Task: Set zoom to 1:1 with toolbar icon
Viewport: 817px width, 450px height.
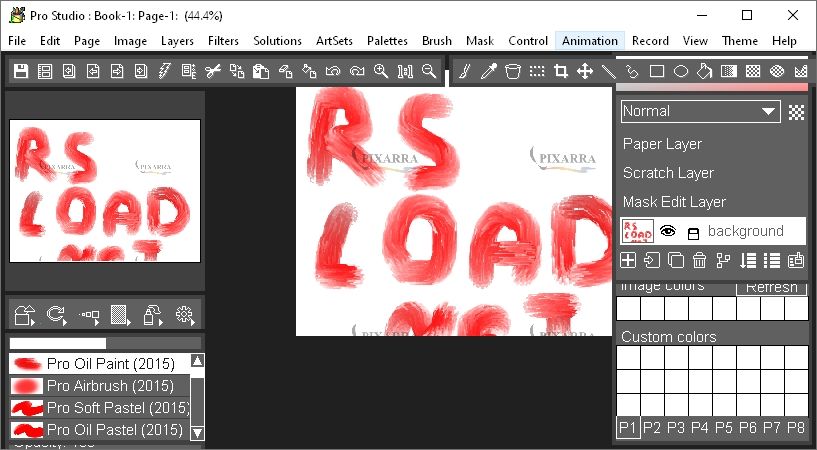Action: coord(405,71)
